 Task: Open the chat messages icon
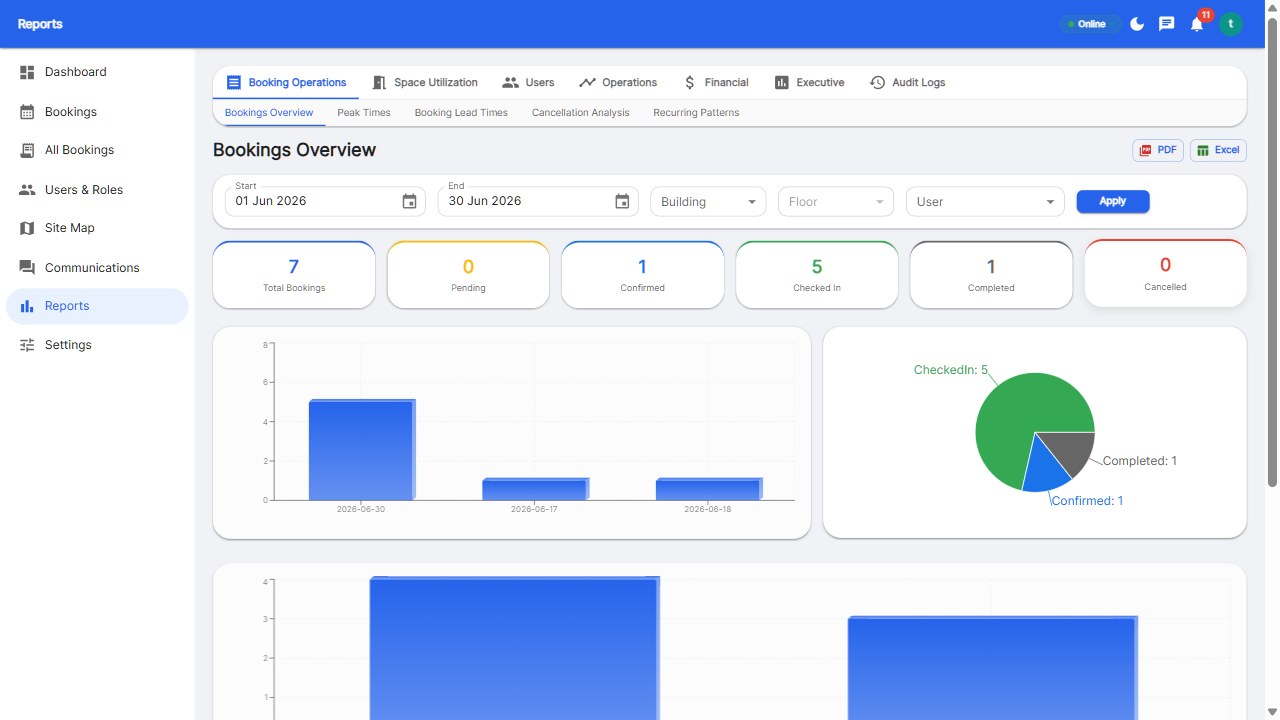1167,24
